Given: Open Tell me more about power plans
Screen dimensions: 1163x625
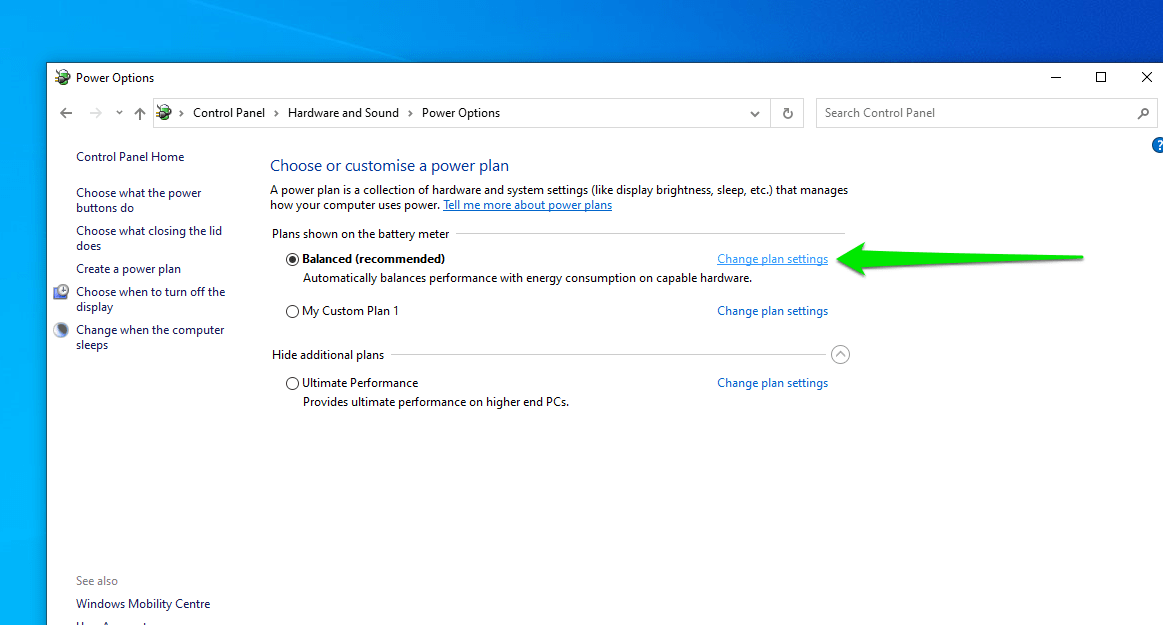Looking at the screenshot, I should 527,205.
